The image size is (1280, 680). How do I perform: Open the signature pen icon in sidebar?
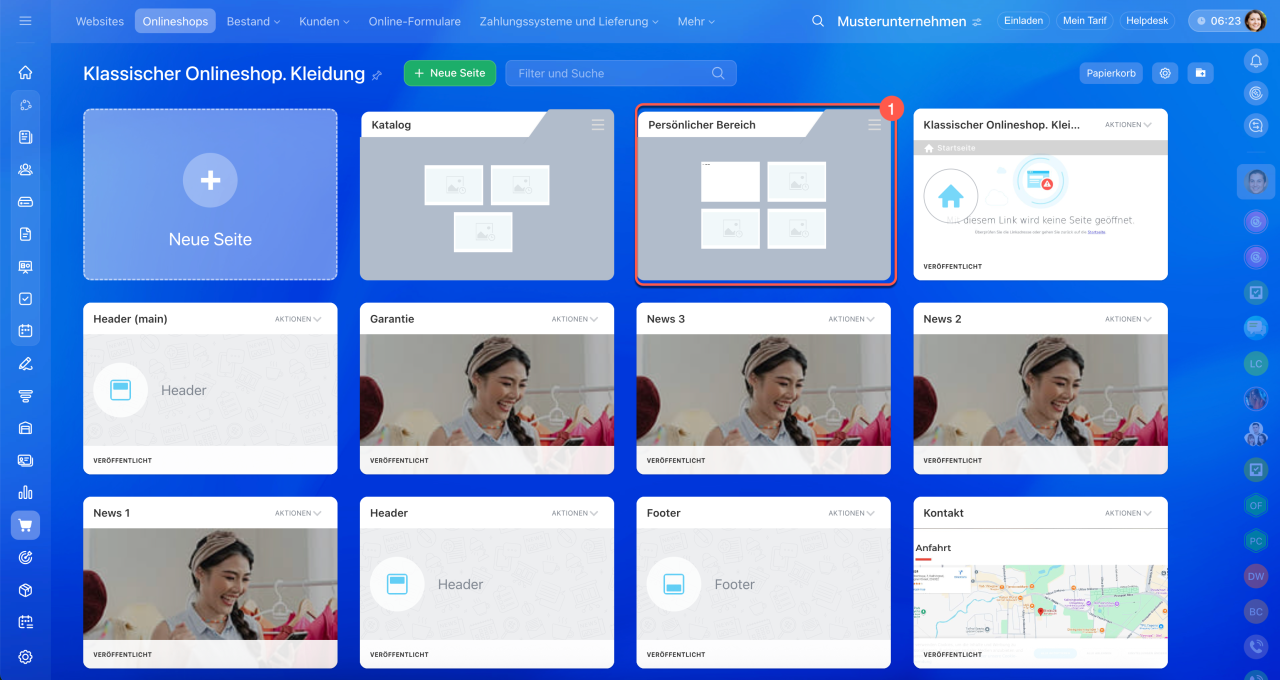click(x=25, y=363)
